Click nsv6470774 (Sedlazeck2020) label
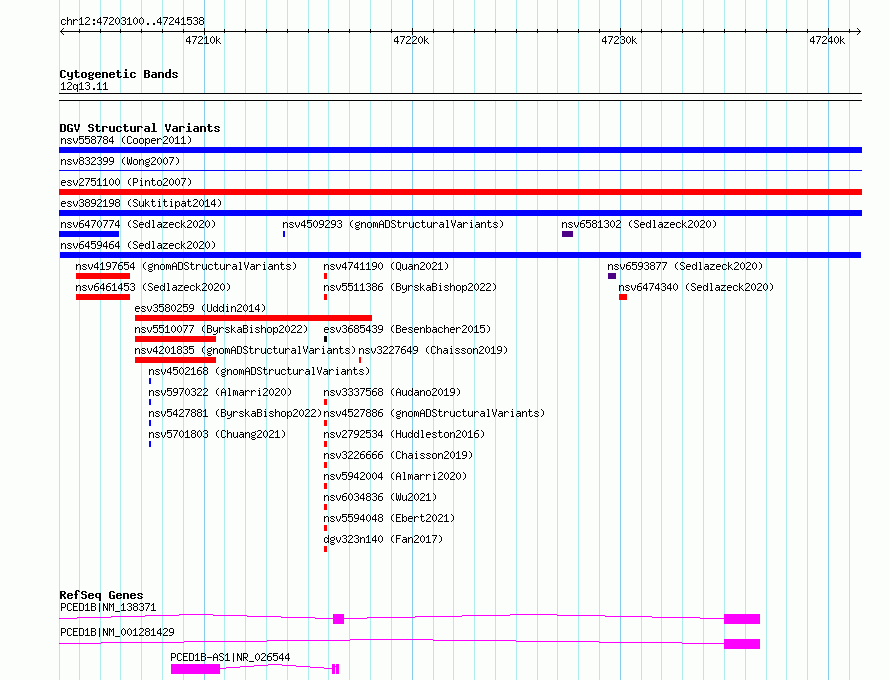 (x=138, y=224)
